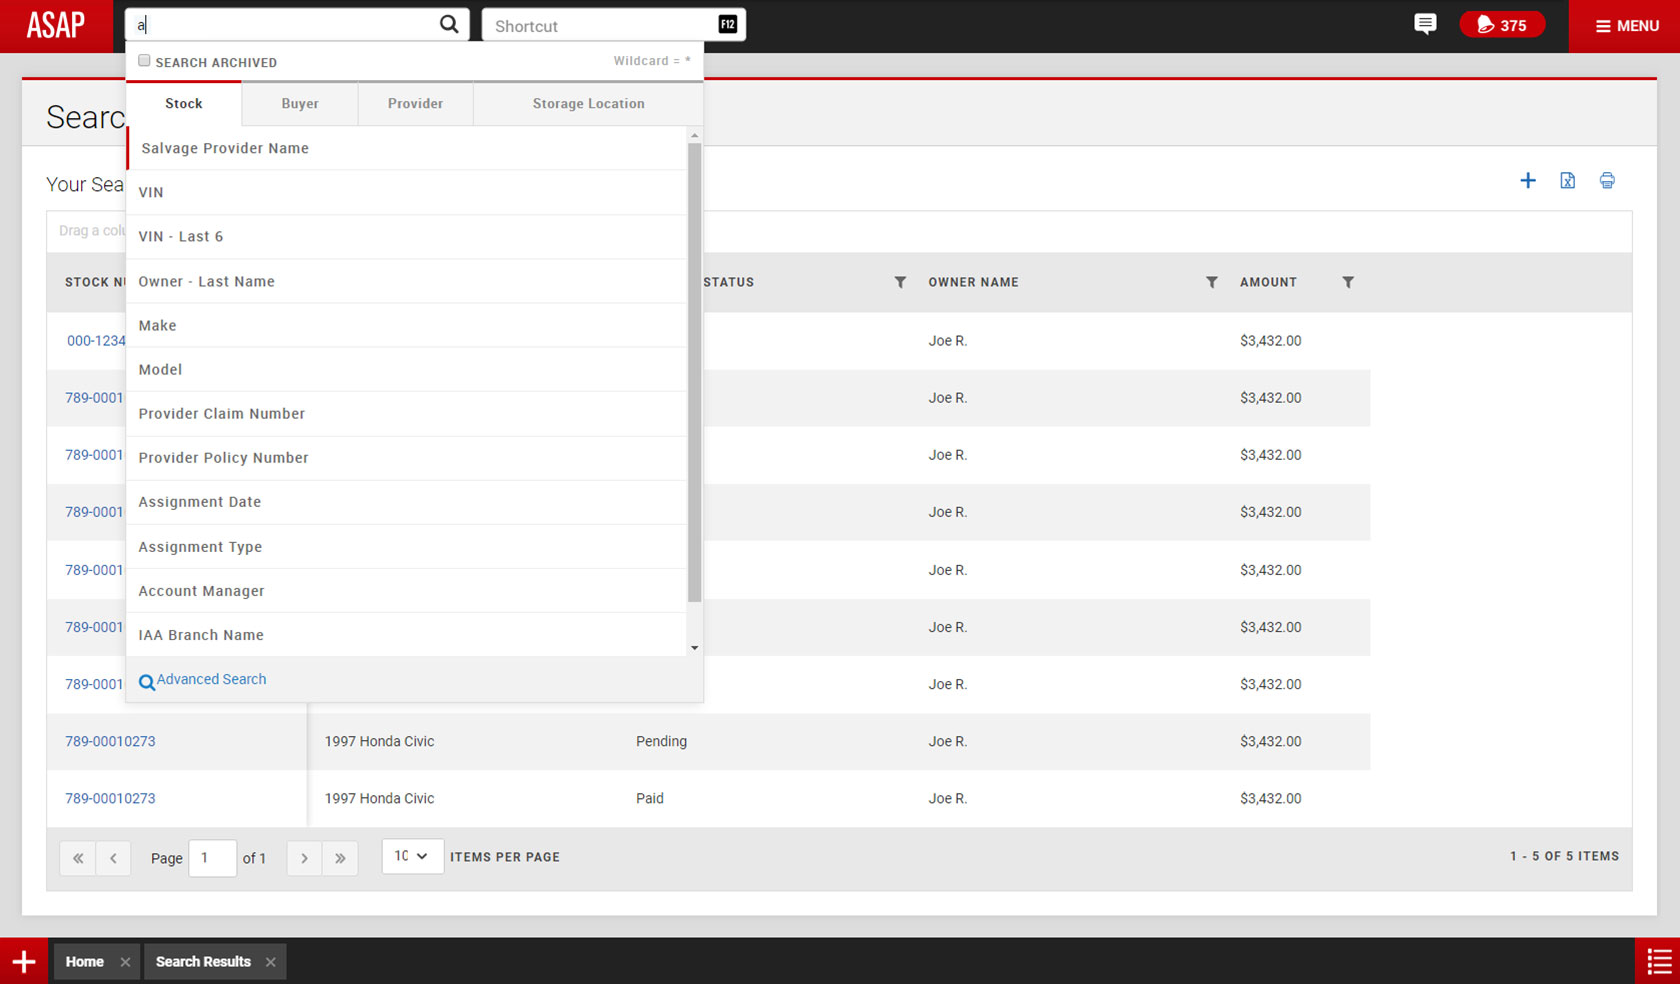Export results with the Excel icon

[1567, 181]
